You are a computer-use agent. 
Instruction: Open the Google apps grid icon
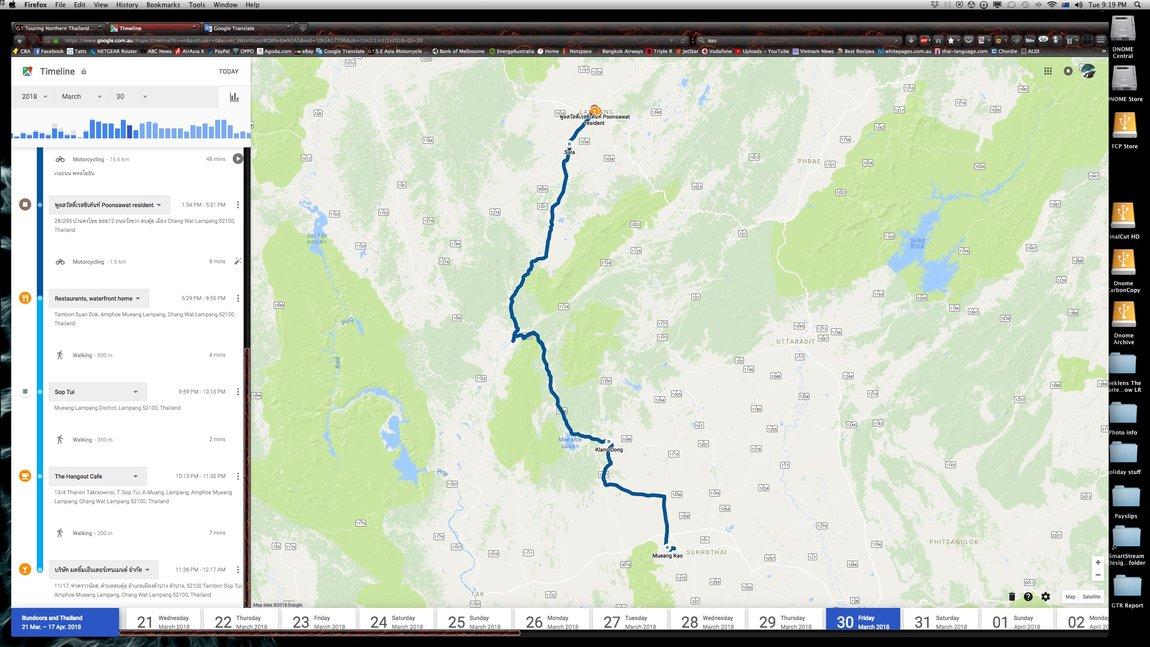[1047, 71]
